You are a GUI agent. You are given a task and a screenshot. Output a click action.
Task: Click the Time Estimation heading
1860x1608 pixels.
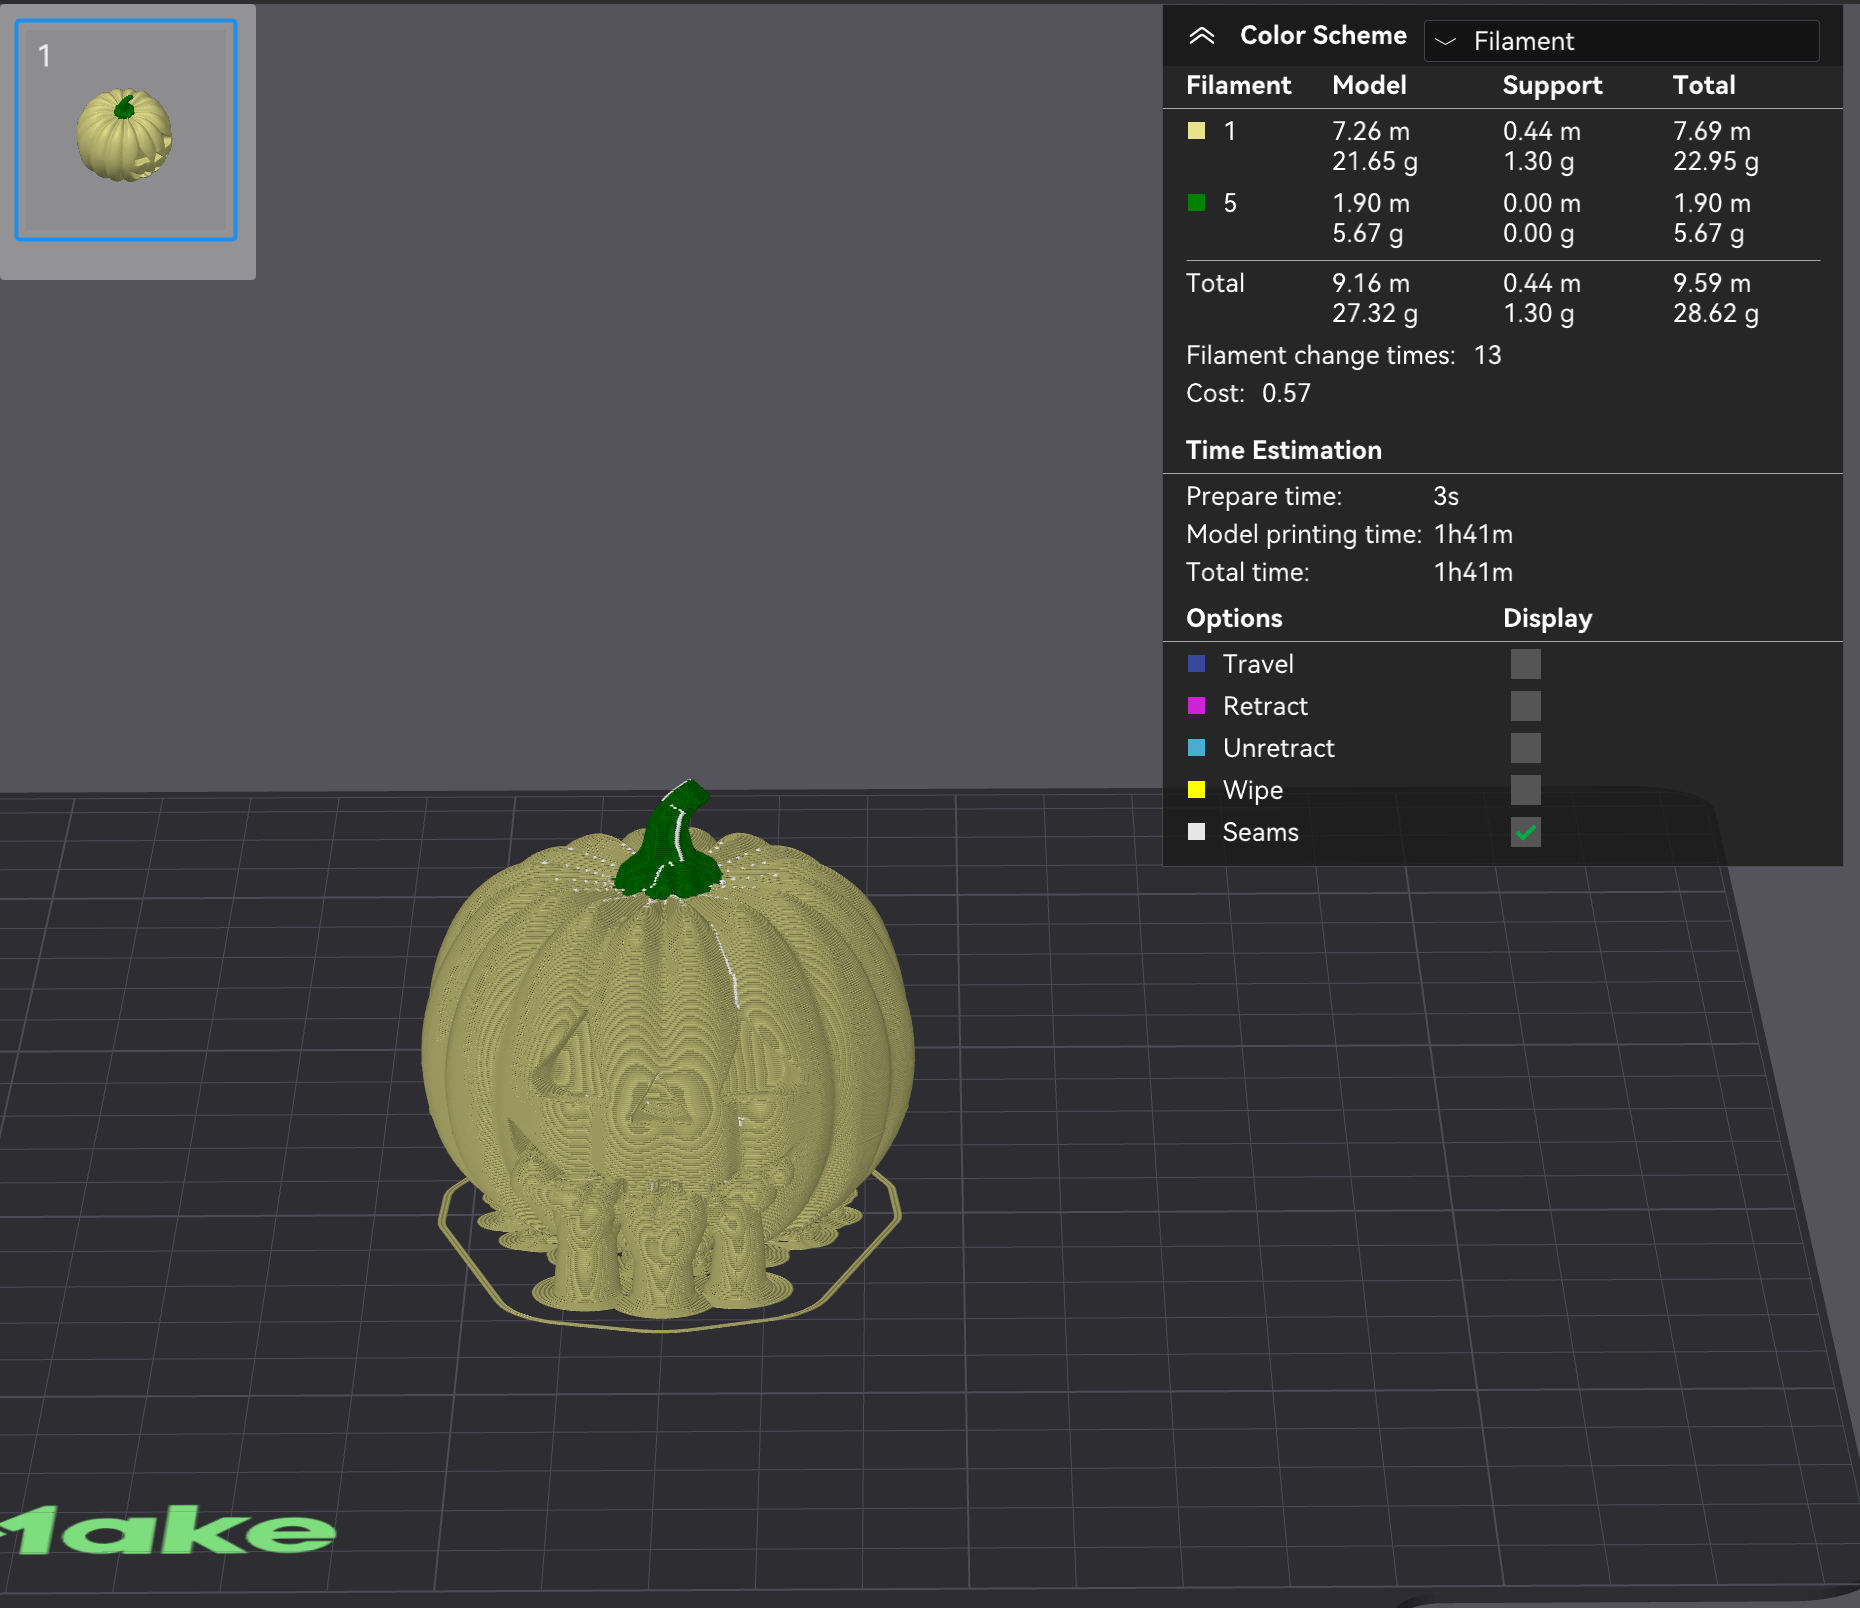pyautogui.click(x=1283, y=450)
